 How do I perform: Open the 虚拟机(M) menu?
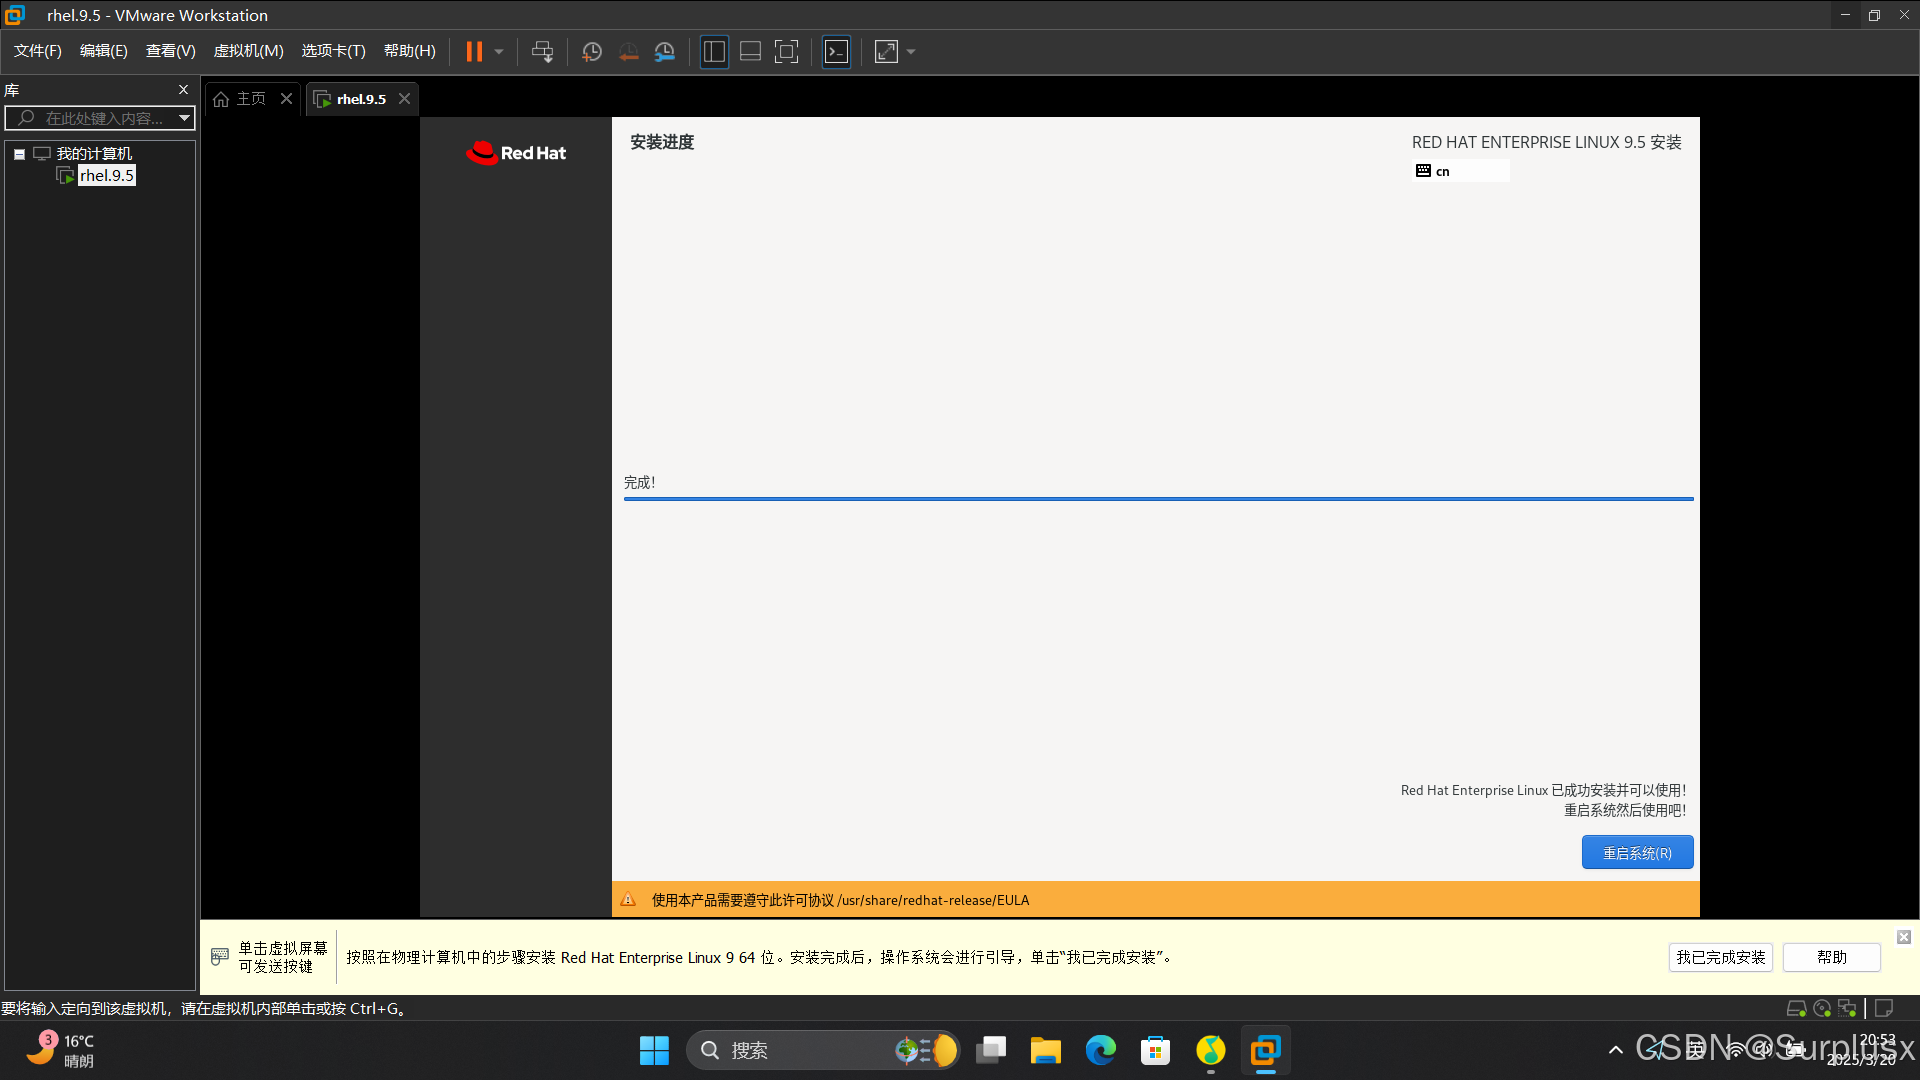248,51
